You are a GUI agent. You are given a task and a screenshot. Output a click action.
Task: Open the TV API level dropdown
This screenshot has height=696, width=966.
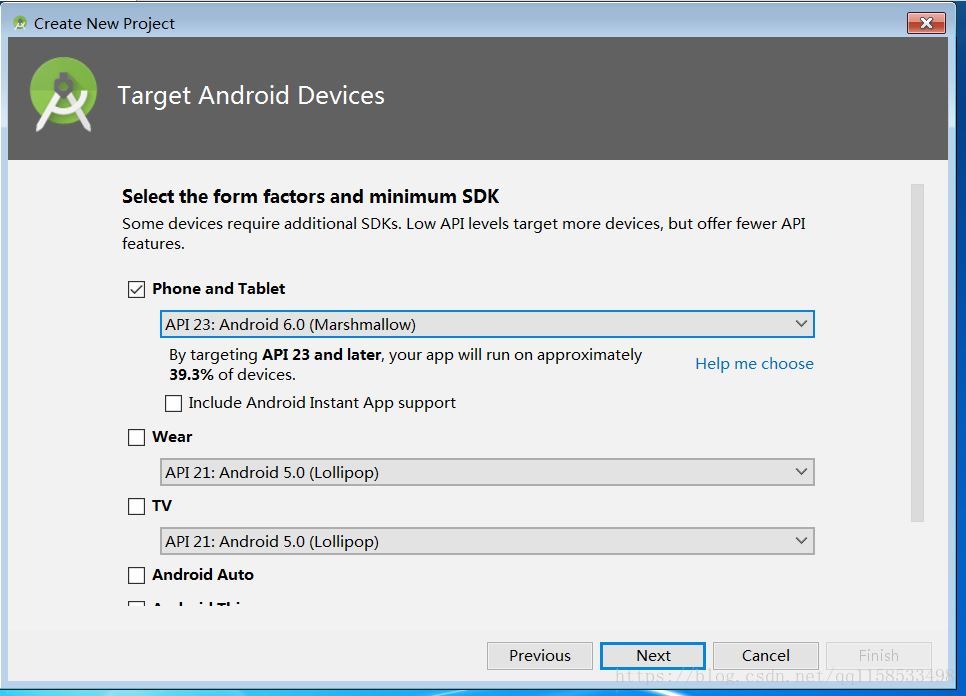pyautogui.click(x=487, y=541)
